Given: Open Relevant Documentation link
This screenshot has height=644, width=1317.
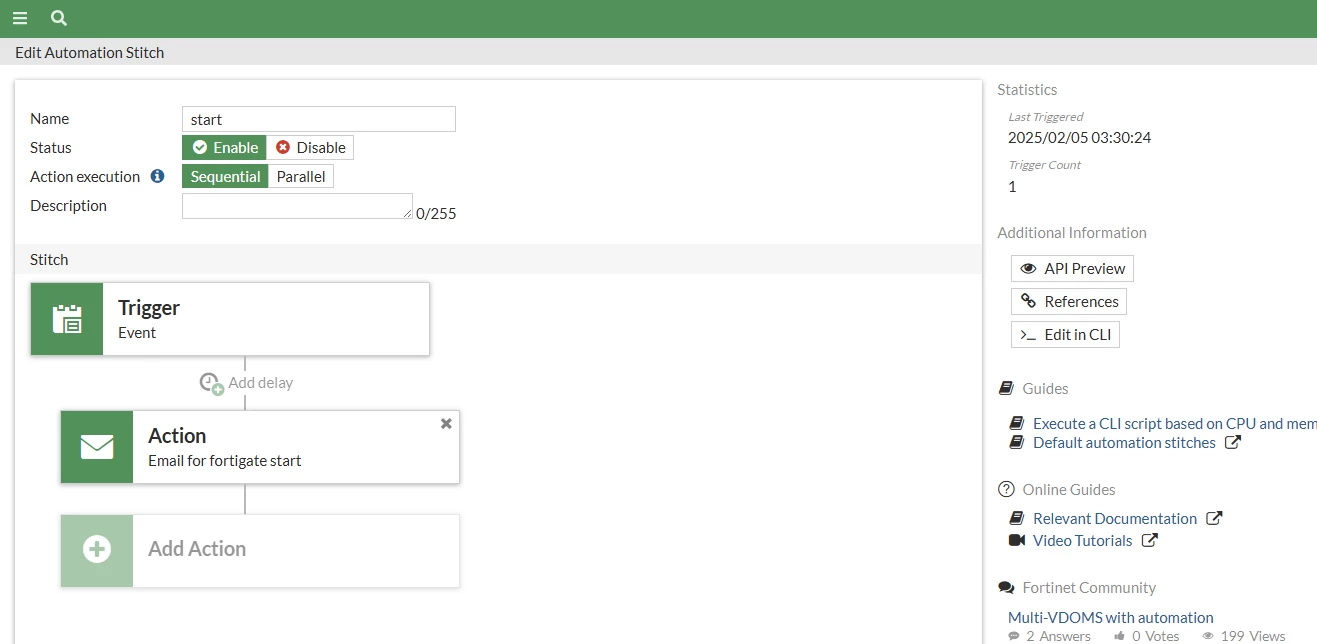Looking at the screenshot, I should click(1115, 518).
